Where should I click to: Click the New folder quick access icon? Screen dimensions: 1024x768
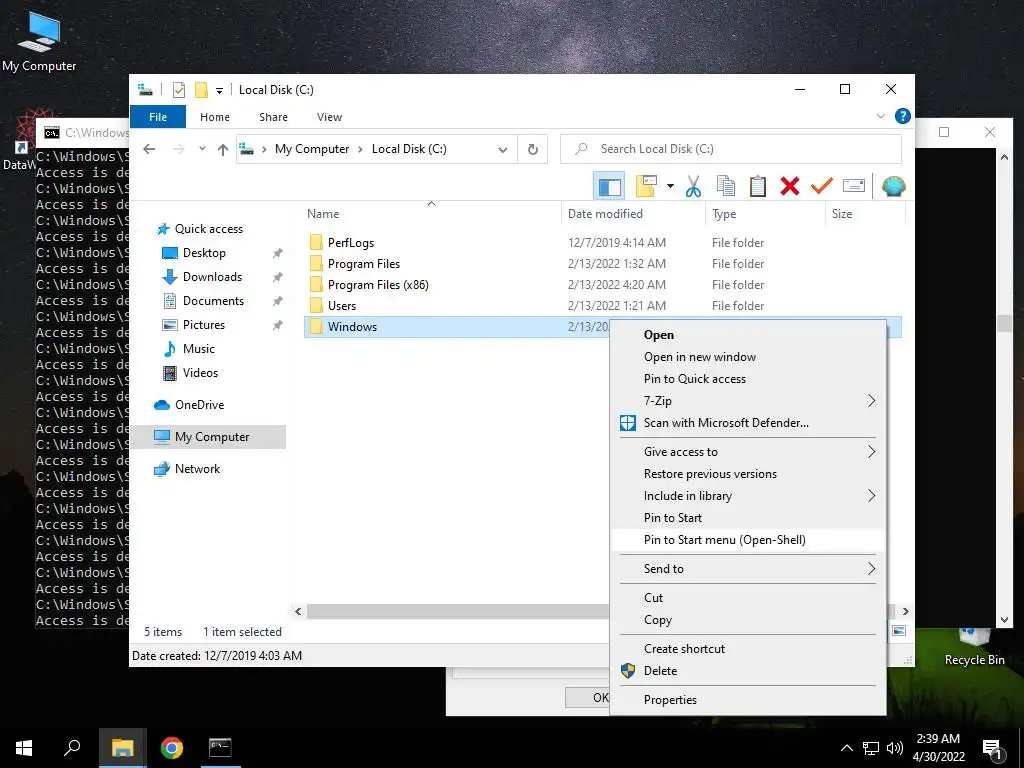tap(201, 90)
